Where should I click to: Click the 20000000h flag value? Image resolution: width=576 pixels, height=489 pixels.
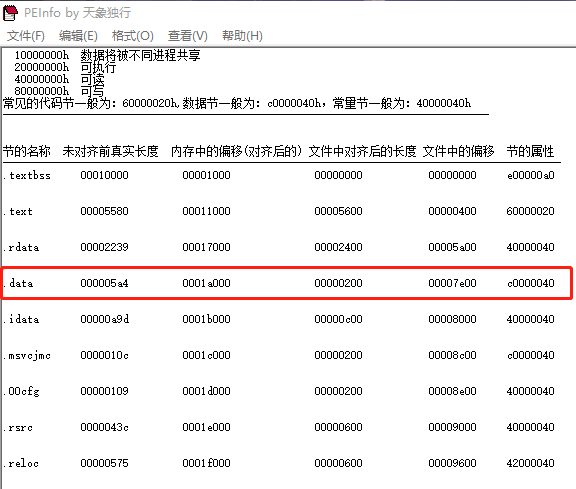click(x=42, y=67)
